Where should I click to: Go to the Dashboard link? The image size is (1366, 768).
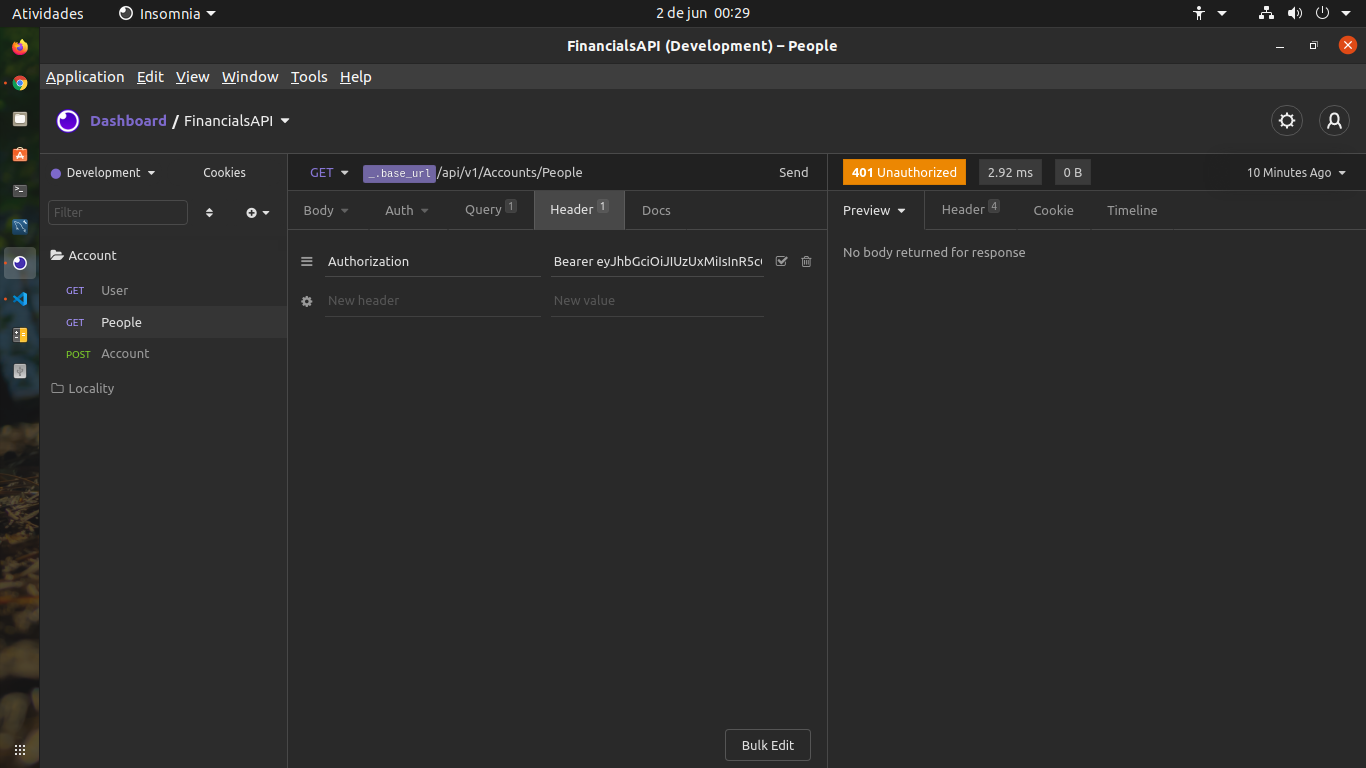[x=128, y=121]
